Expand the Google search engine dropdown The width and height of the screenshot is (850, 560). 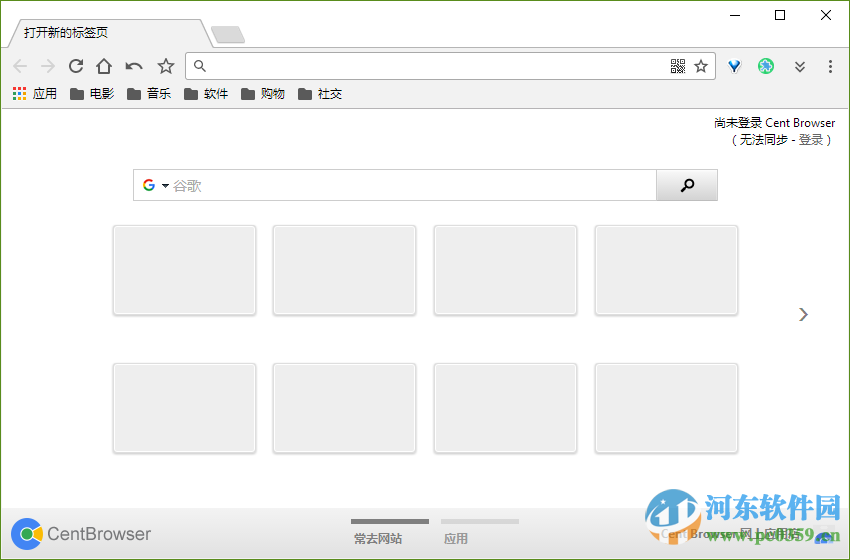tap(165, 186)
